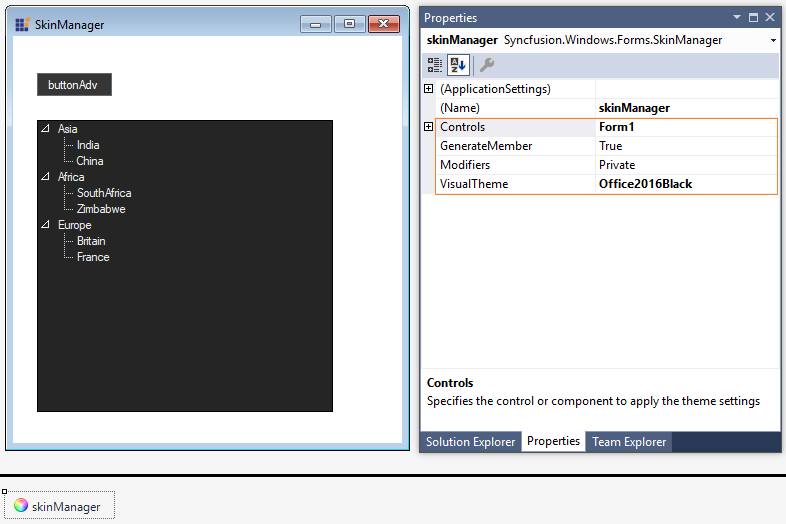This screenshot has width=786, height=524.
Task: Collapse the Asia tree node
Action: 46,128
